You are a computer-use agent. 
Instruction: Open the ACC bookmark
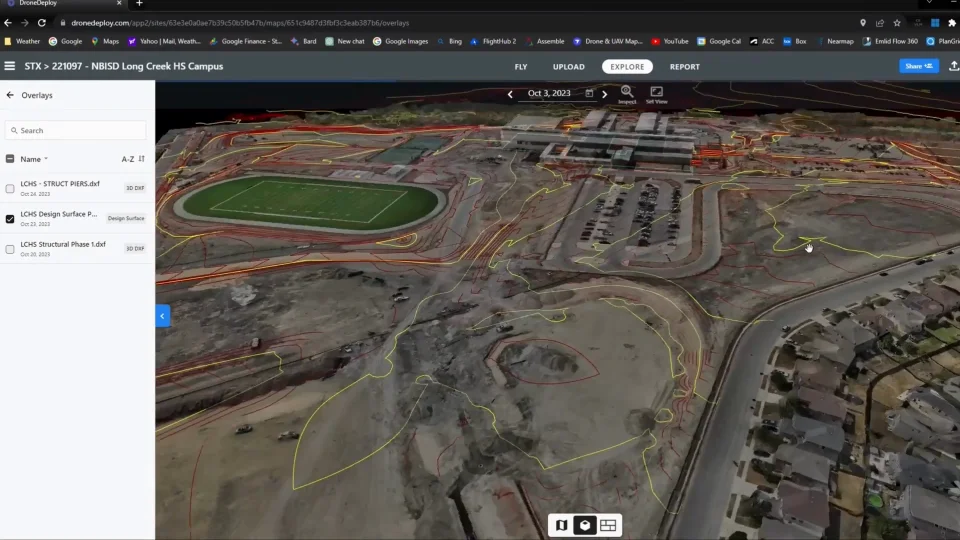(762, 41)
